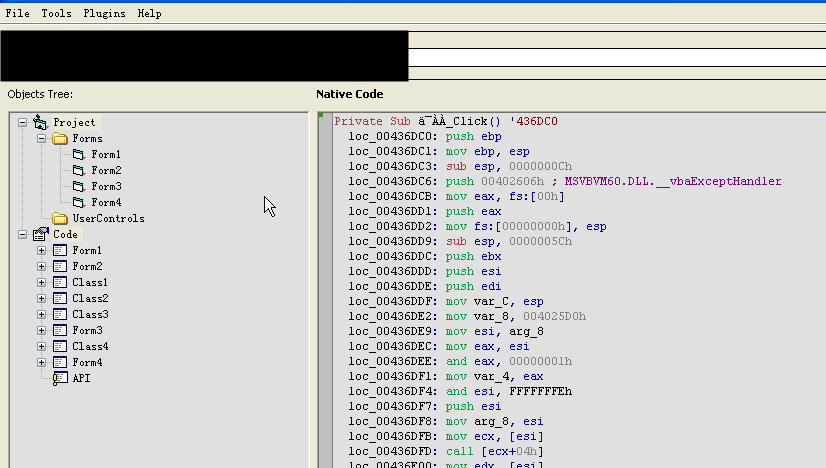Viewport: 826px width, 468px height.
Task: Click the 'Private Sub' declaration line
Action: [446, 121]
